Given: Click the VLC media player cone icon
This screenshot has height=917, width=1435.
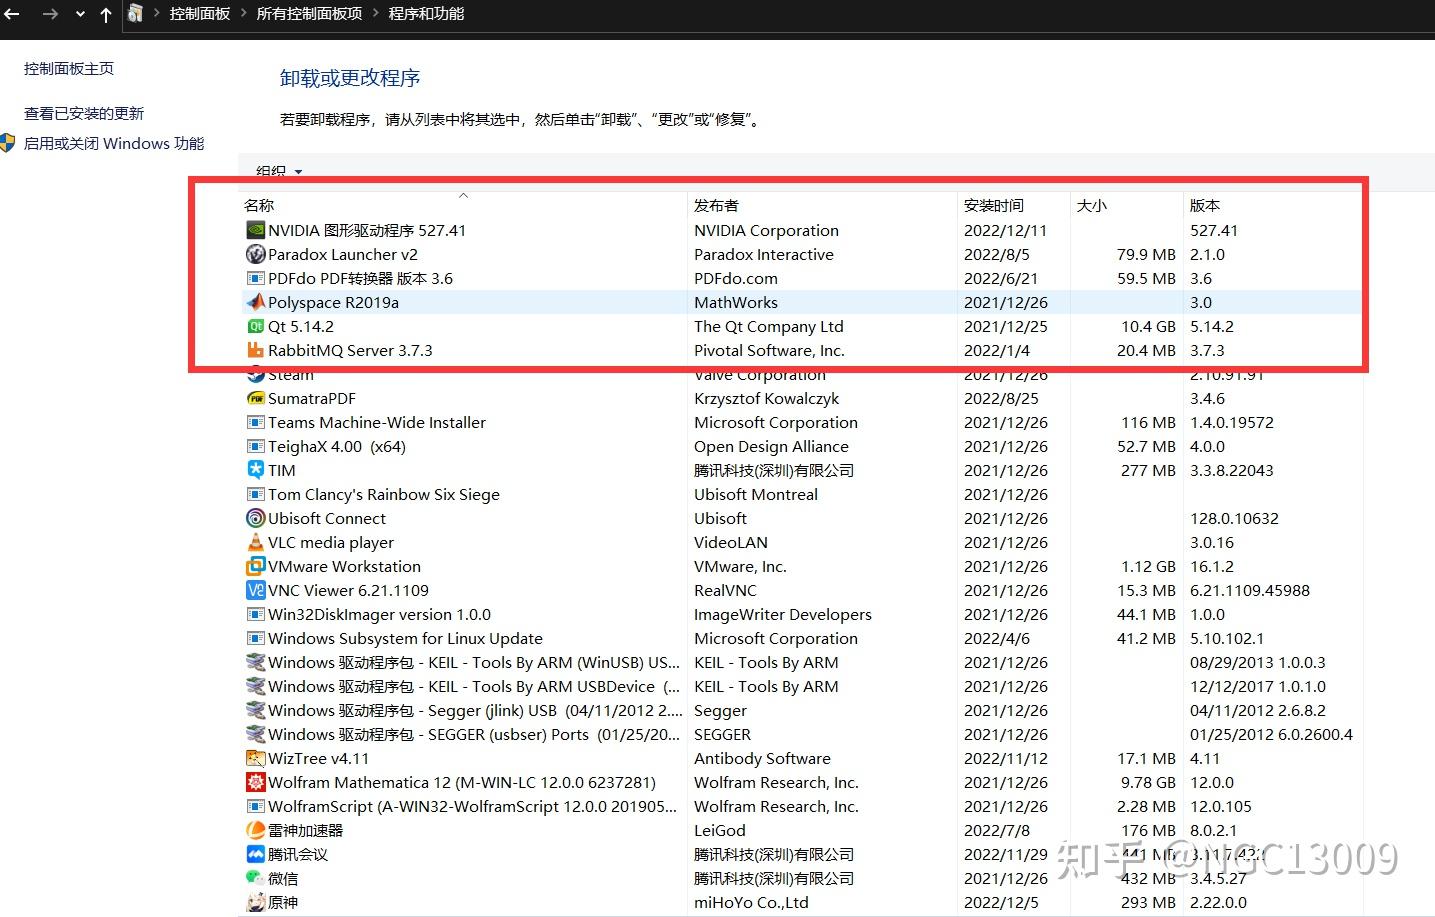Looking at the screenshot, I should click(x=255, y=542).
